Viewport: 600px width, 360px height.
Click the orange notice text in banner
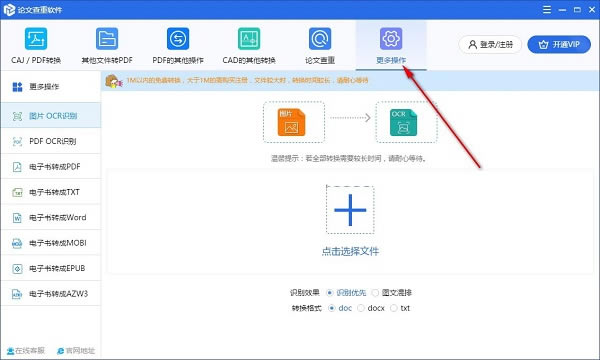(x=247, y=81)
